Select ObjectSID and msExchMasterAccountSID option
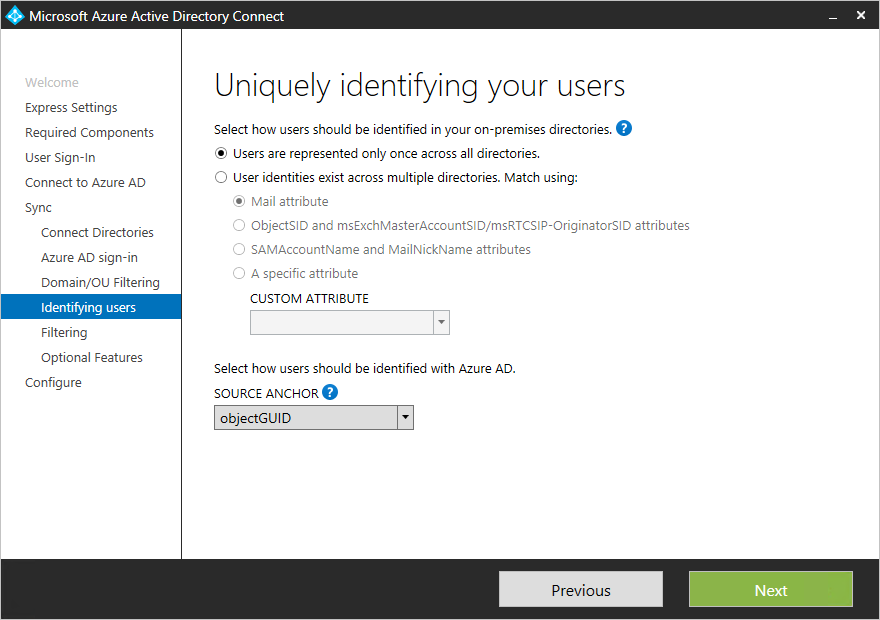 (237, 225)
